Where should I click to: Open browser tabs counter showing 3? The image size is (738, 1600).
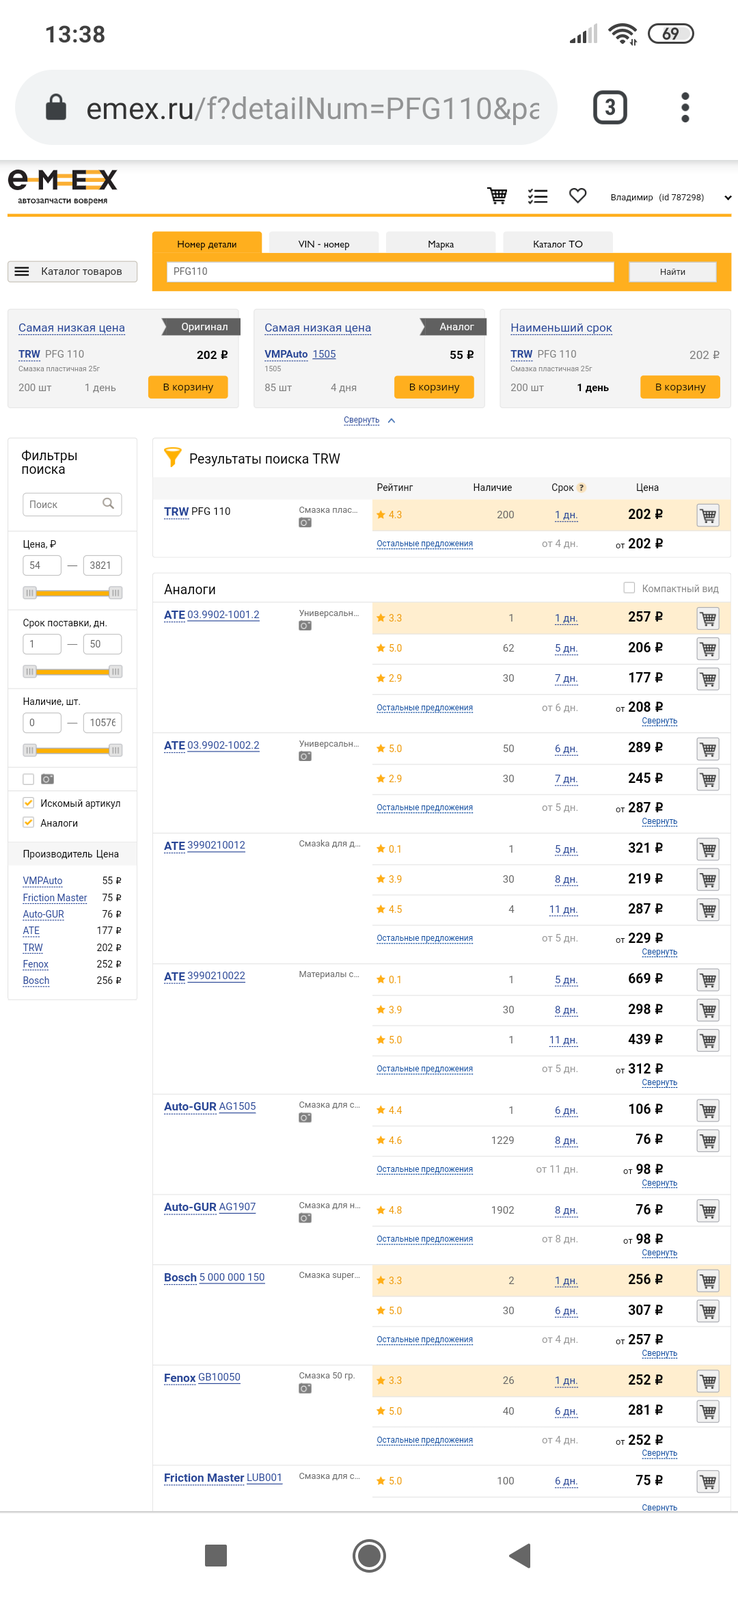(610, 107)
